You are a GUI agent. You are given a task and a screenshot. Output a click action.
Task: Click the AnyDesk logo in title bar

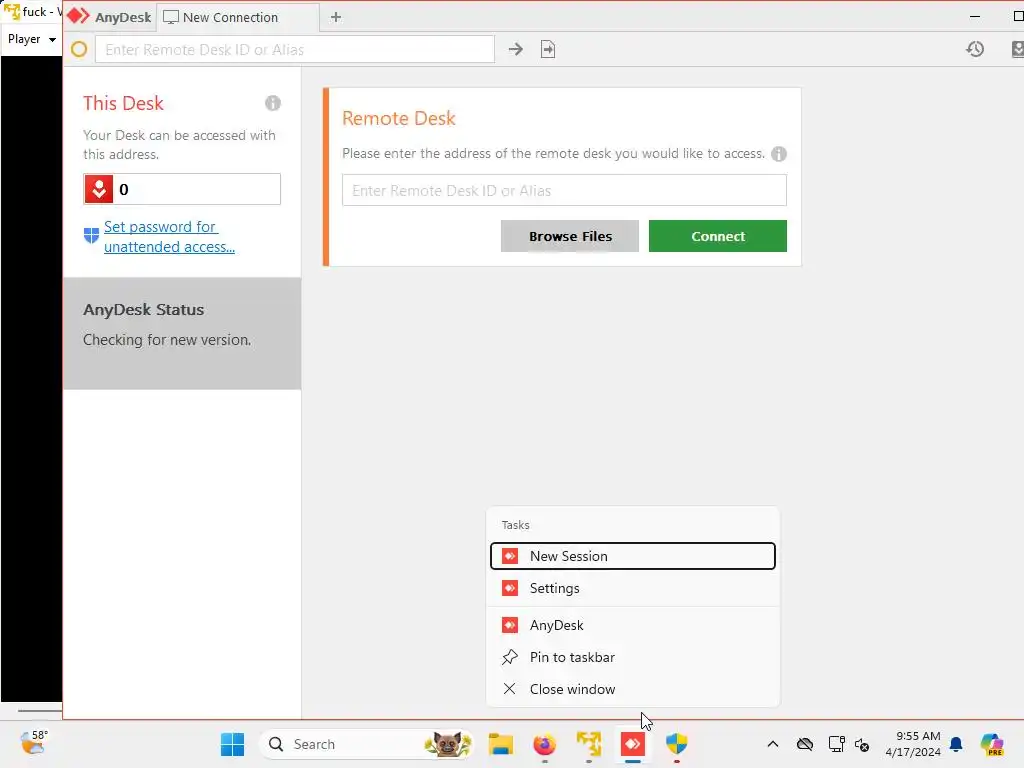78,16
